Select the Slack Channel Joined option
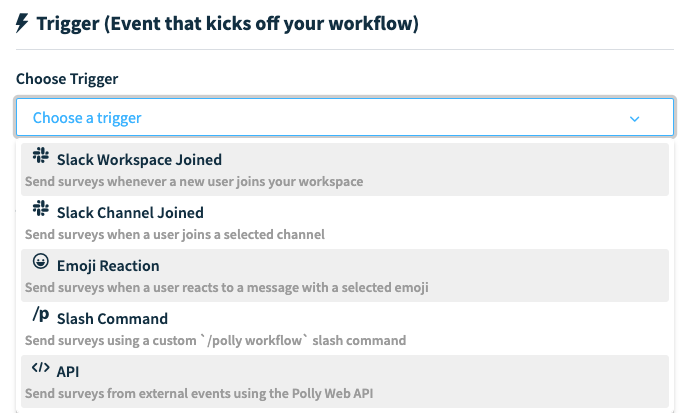Screen dimensions: 697x413 click(345, 222)
